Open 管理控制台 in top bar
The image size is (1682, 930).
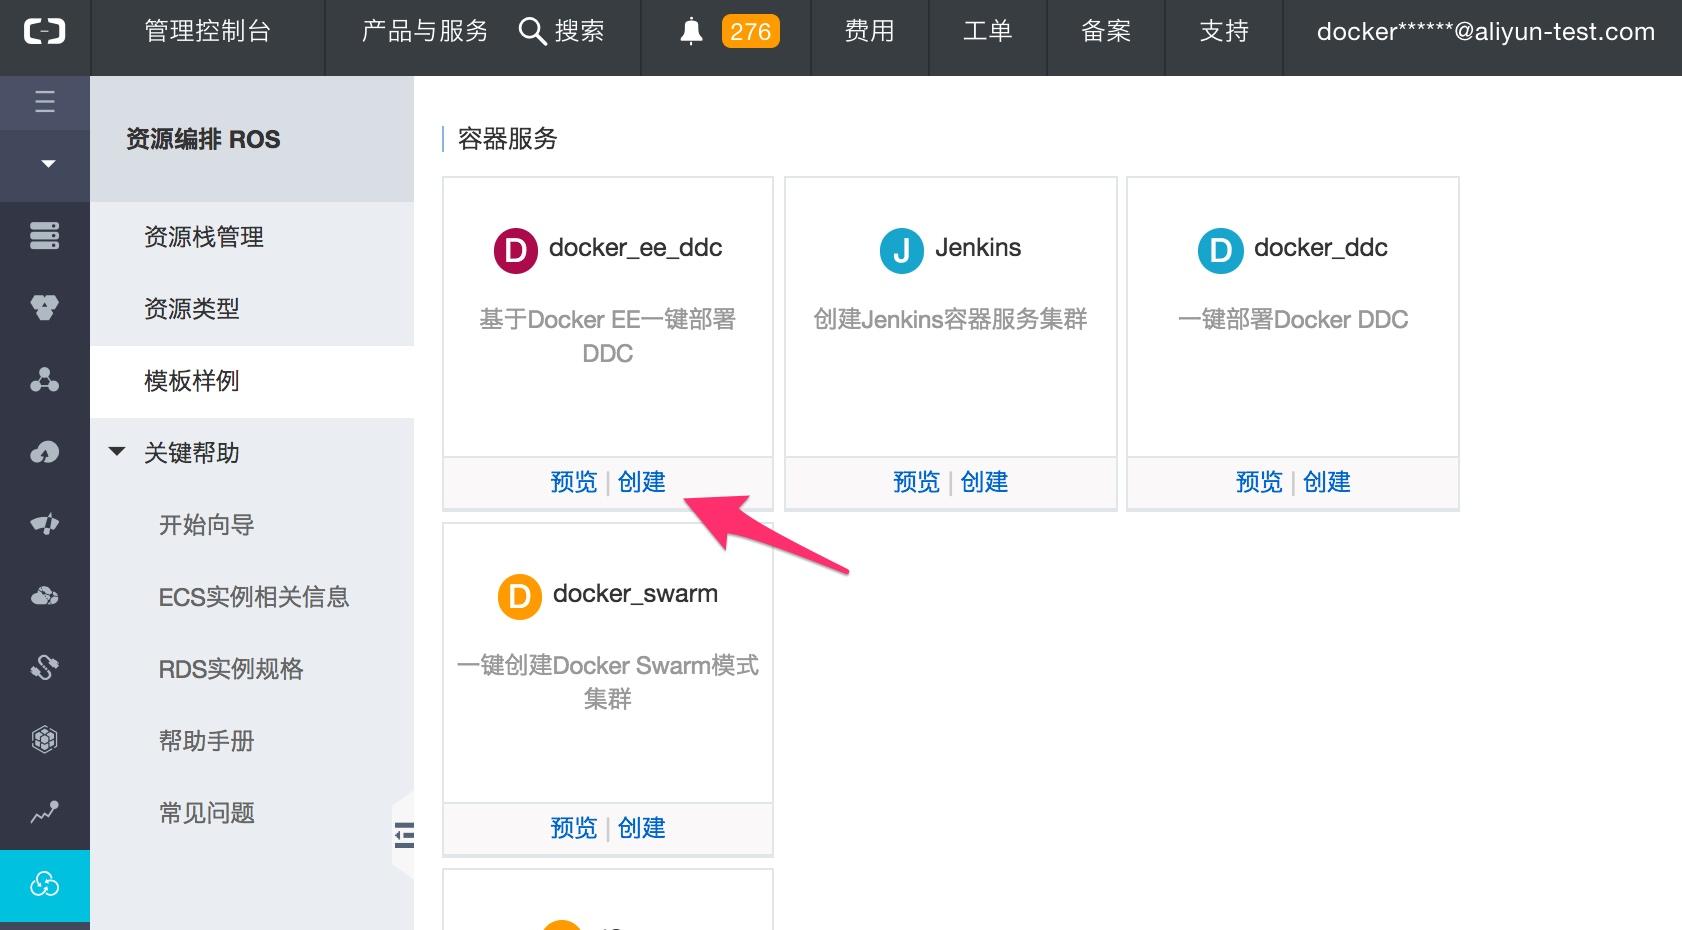point(207,31)
